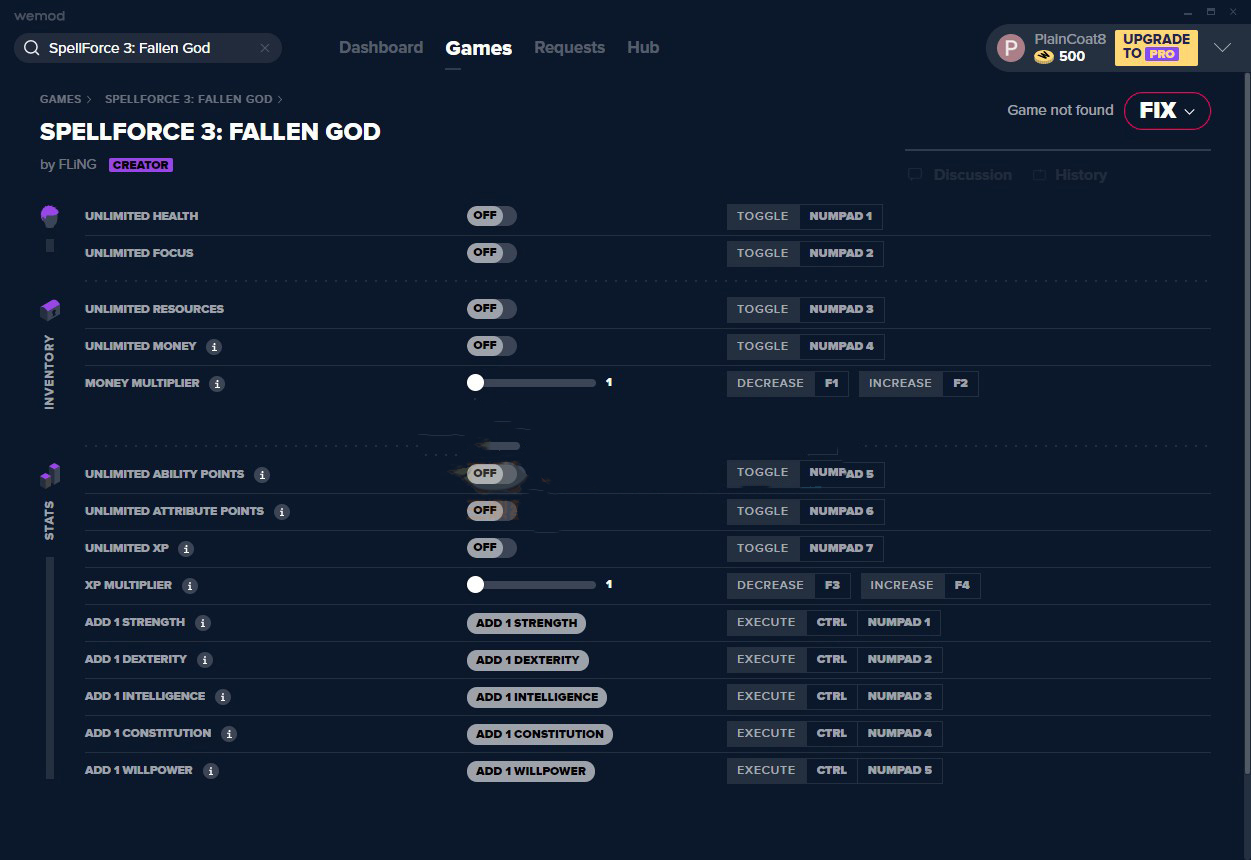Enable Unlimited Money switch
Screen dimensions: 1251x860
[x=492, y=346]
